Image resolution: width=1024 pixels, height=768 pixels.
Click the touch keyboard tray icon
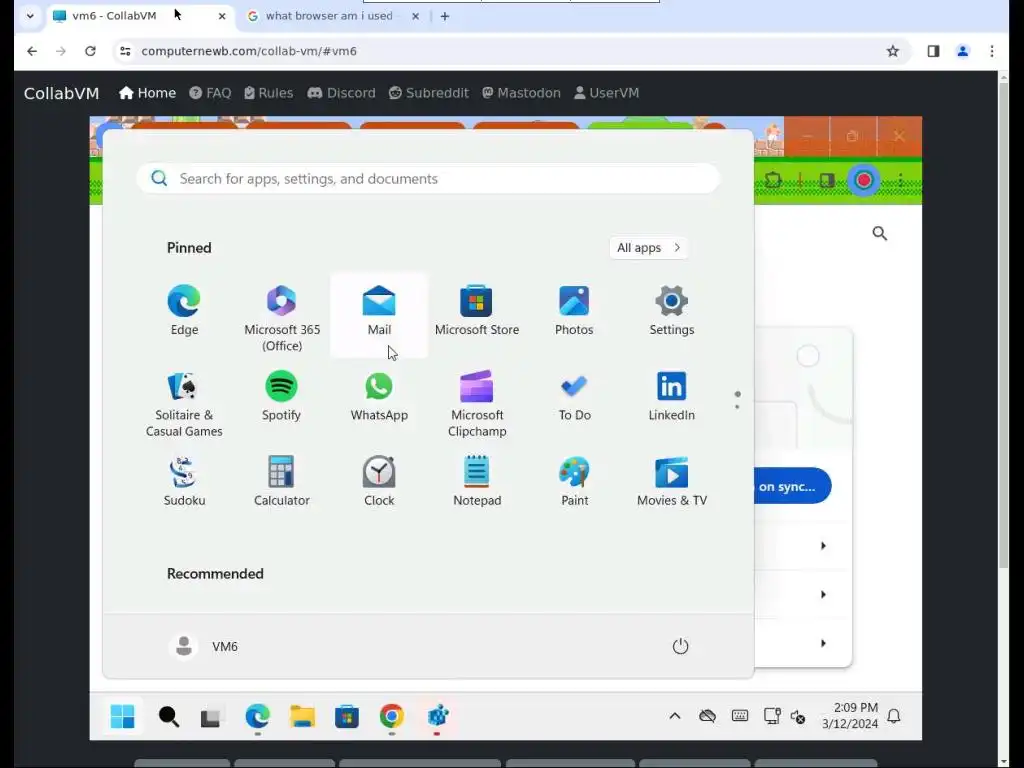[740, 716]
